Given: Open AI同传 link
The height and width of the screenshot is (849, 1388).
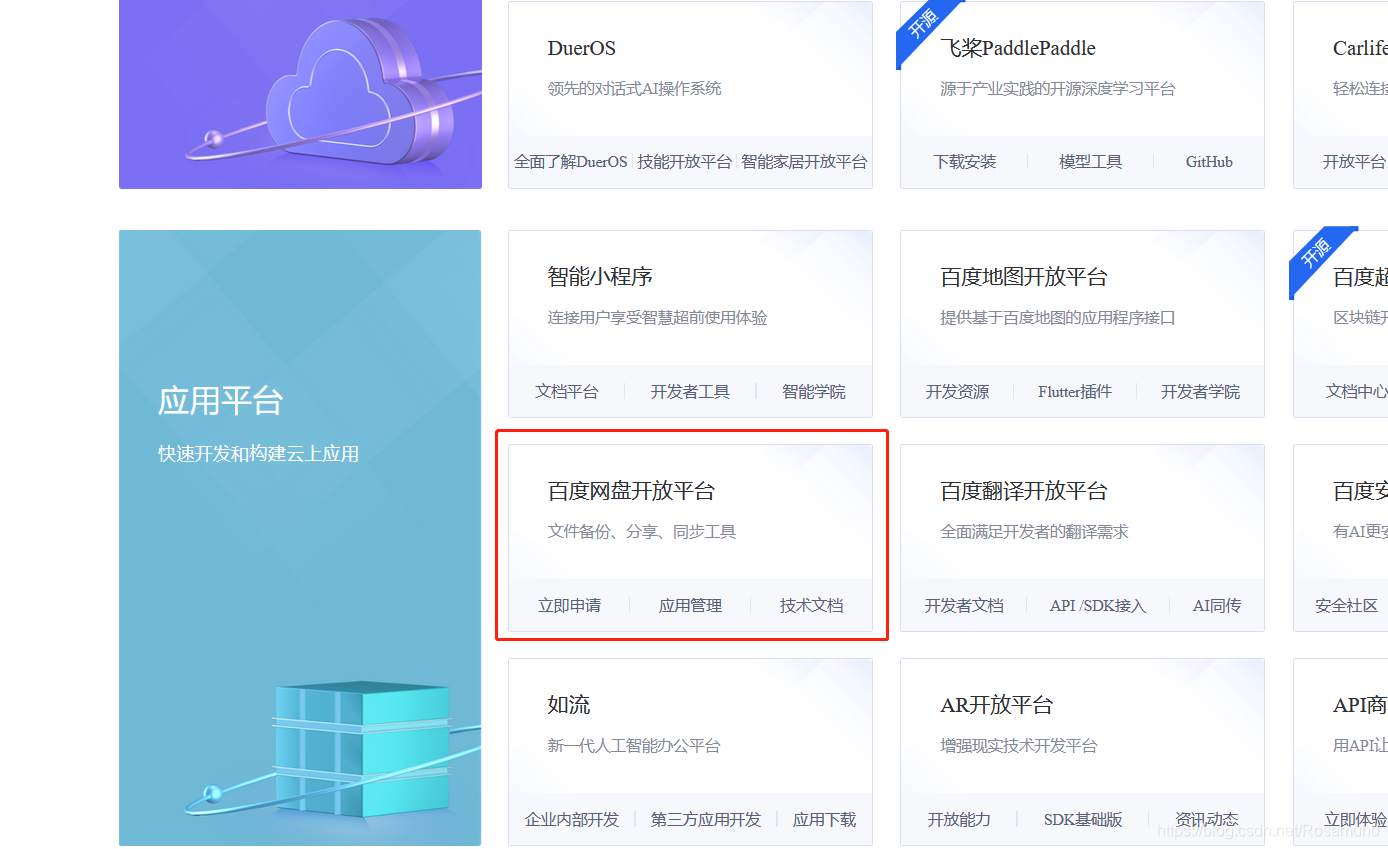Looking at the screenshot, I should [x=1217, y=606].
